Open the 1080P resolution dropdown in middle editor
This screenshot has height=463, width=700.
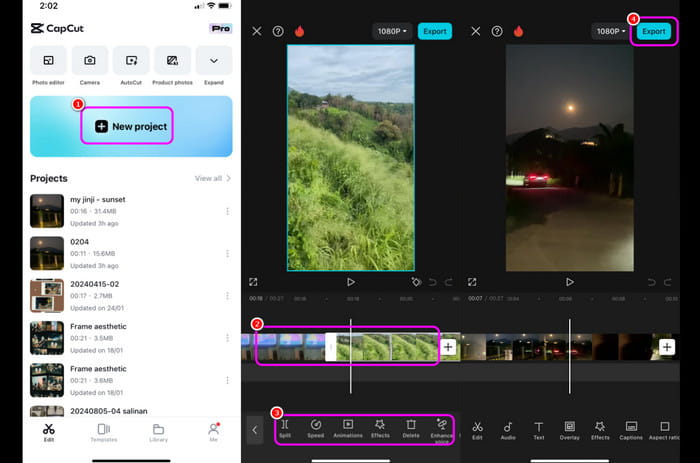pos(392,31)
